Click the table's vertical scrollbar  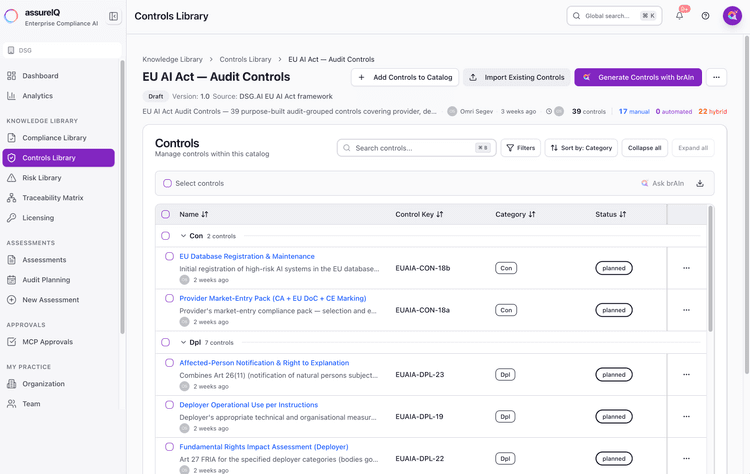click(x=710, y=269)
